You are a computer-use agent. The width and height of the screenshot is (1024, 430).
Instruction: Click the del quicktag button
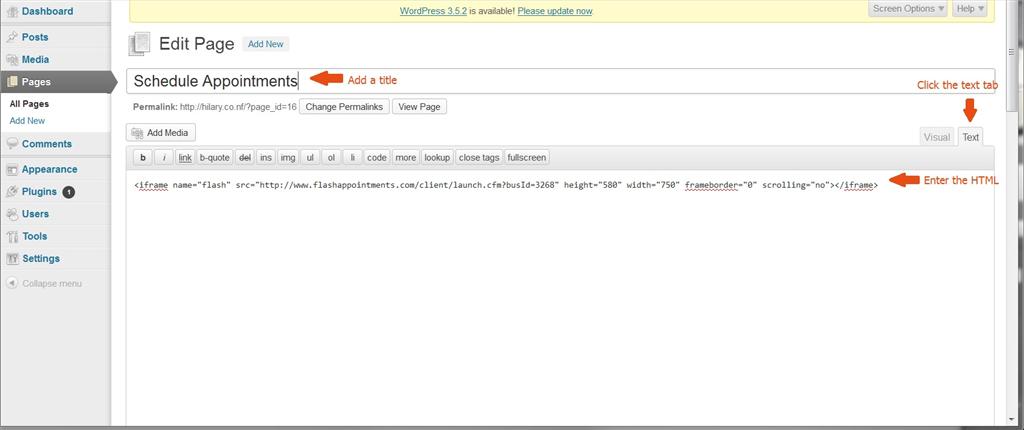245,157
